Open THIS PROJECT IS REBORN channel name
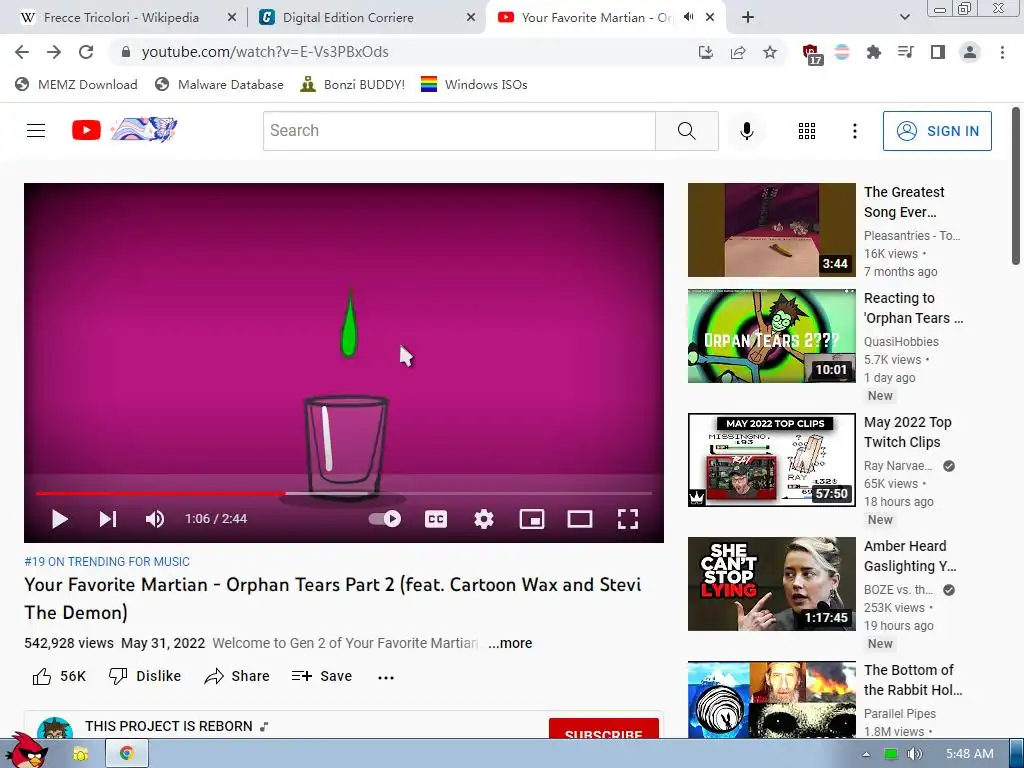The height and width of the screenshot is (768, 1024). pos(168,726)
